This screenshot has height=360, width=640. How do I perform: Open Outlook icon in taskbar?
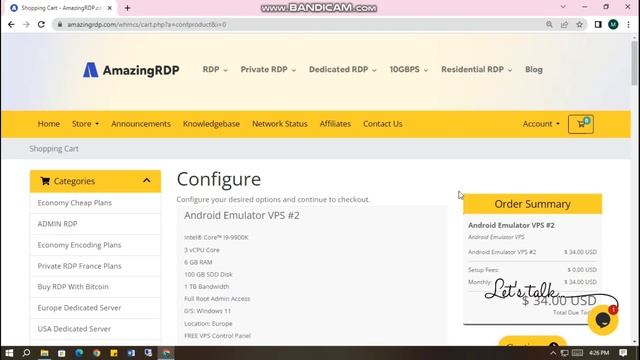pos(131,353)
